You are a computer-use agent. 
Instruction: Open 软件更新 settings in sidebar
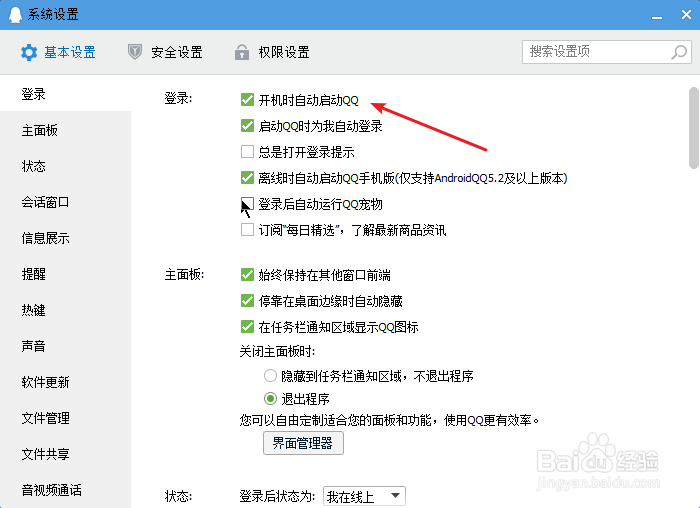click(65, 382)
